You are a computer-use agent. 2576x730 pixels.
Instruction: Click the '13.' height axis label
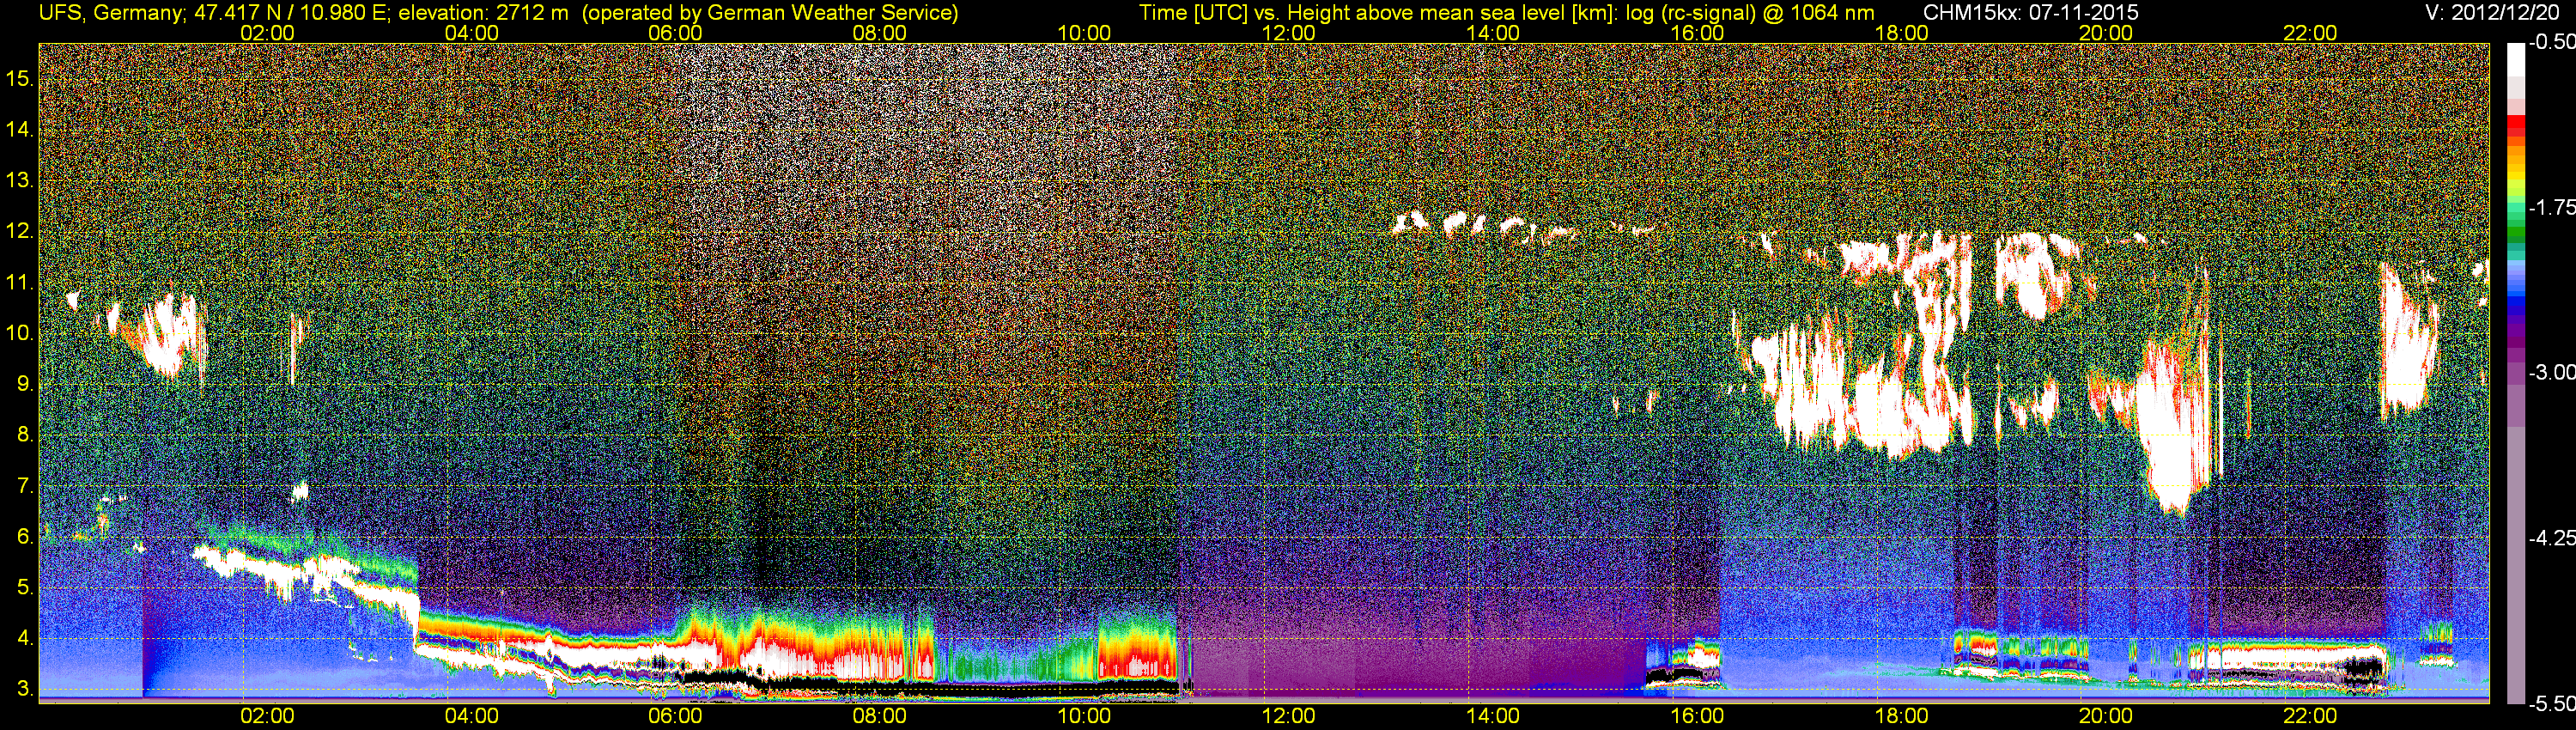pyautogui.click(x=20, y=180)
